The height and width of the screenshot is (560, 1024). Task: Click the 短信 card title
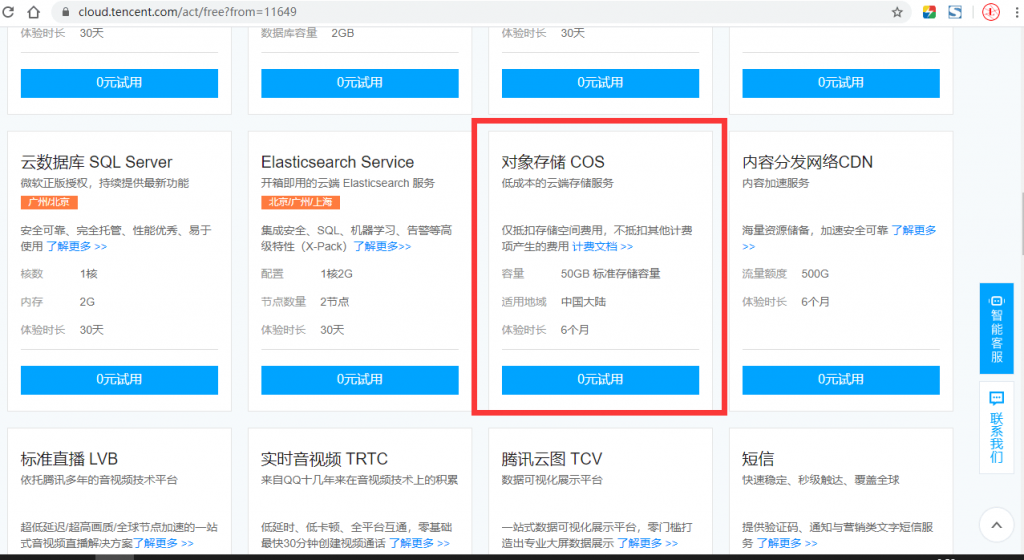[x=758, y=459]
